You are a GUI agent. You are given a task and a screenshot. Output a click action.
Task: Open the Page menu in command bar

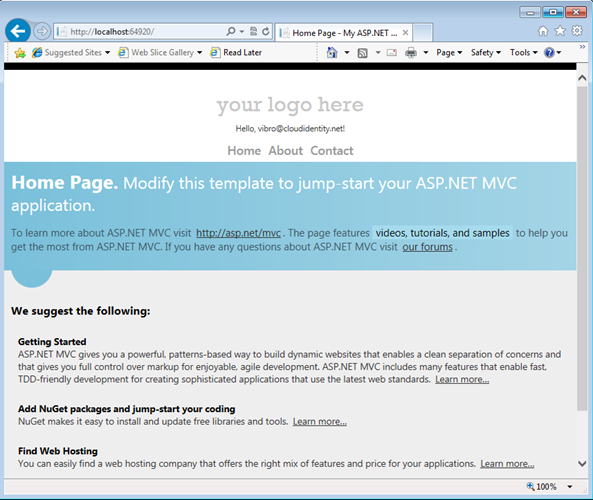click(x=449, y=53)
